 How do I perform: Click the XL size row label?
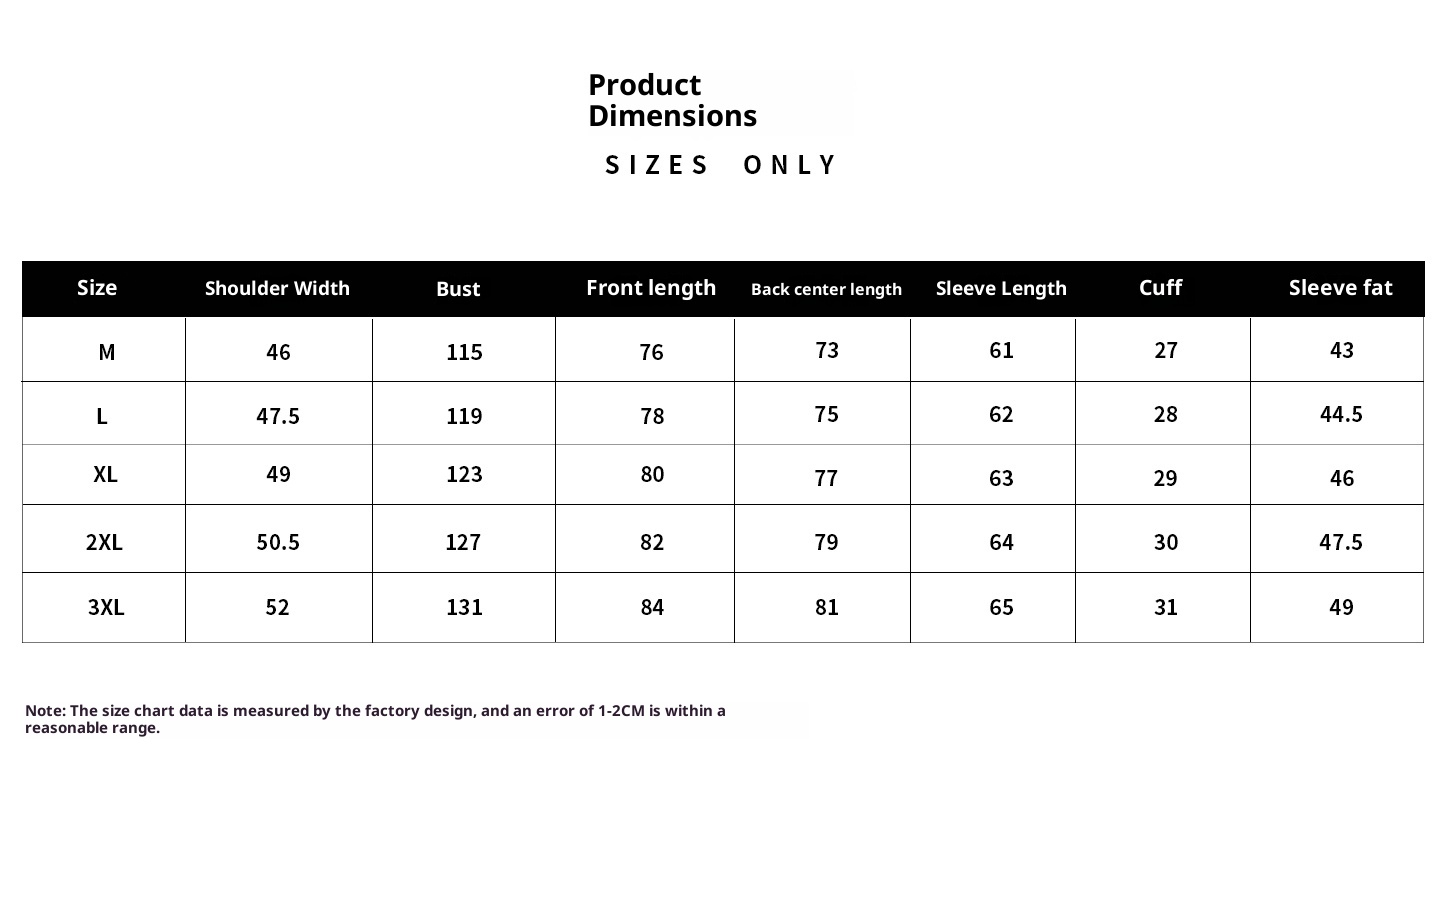click(x=105, y=474)
